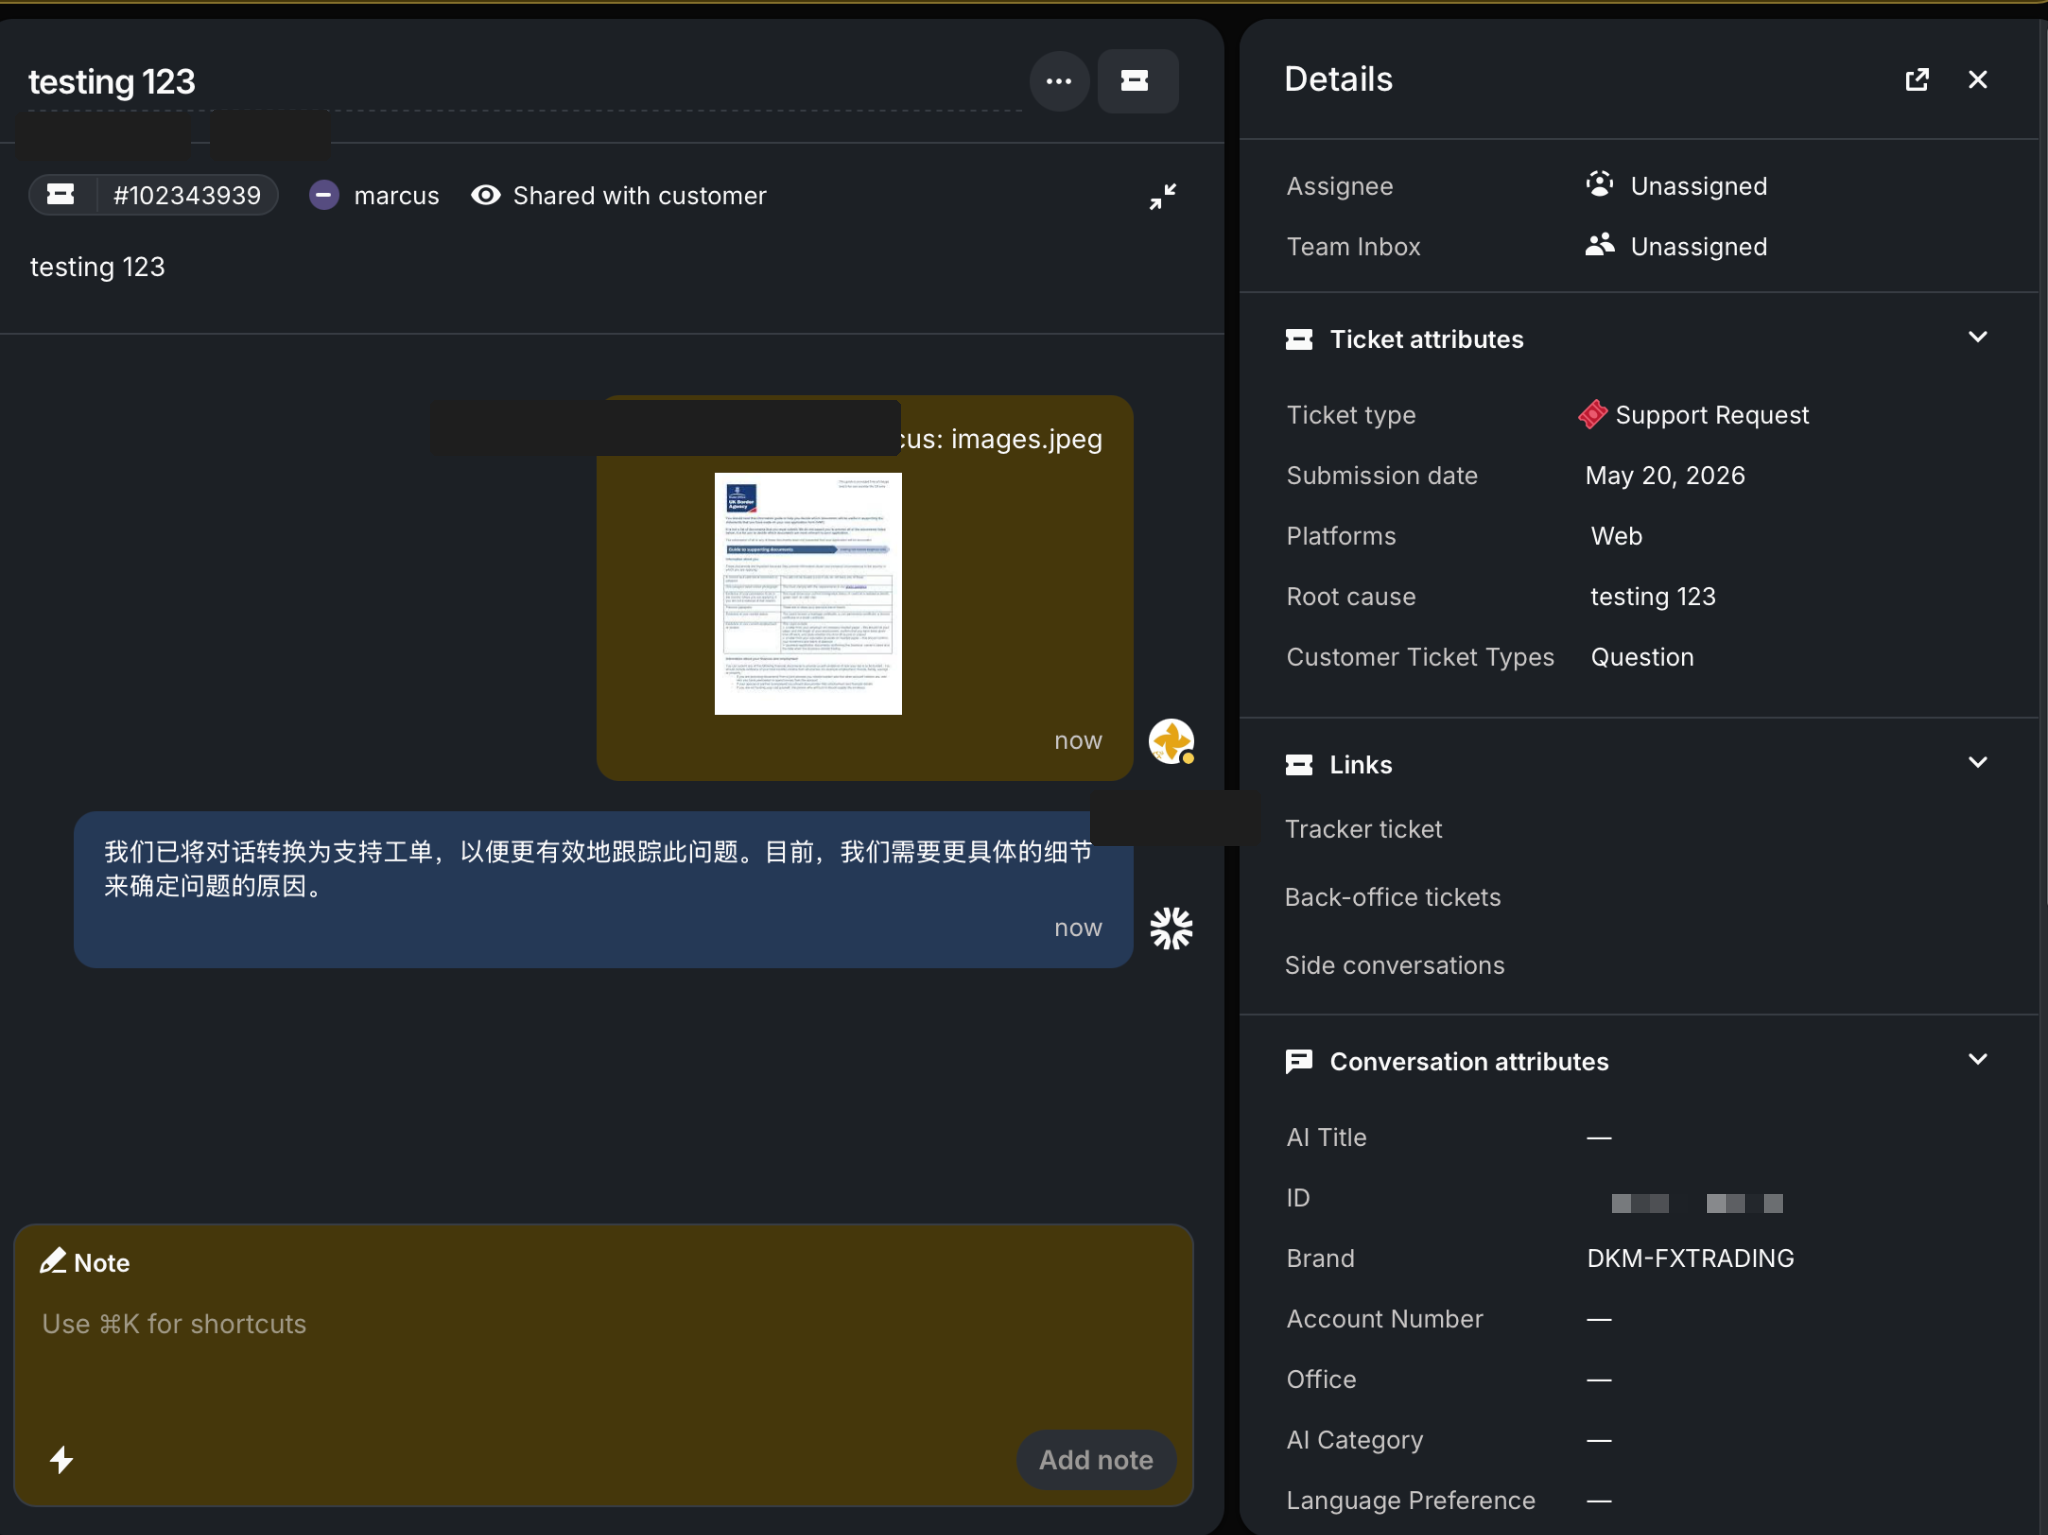This screenshot has height=1535, width=2048.
Task: Click the AI bot avatar beside reply
Action: (x=1171, y=928)
